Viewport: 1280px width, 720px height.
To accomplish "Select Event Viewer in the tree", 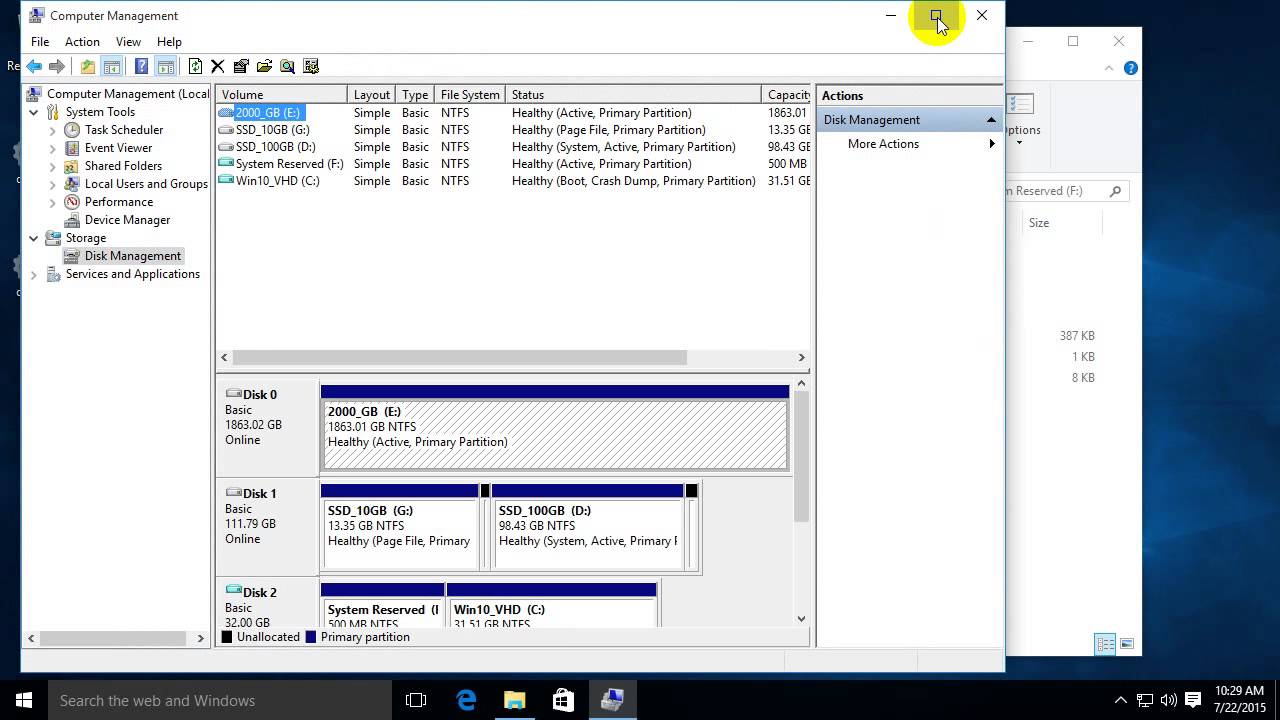I will (x=118, y=148).
